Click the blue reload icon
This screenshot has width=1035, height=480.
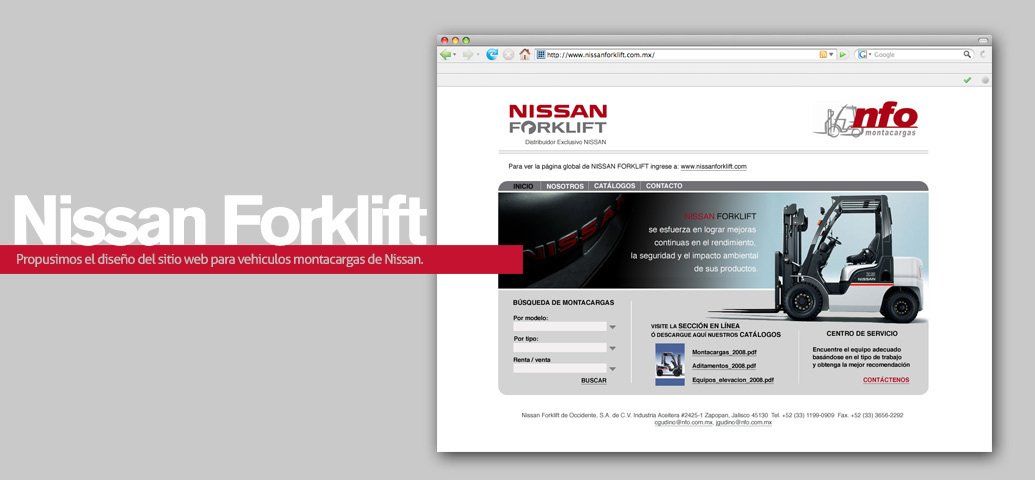coord(492,55)
